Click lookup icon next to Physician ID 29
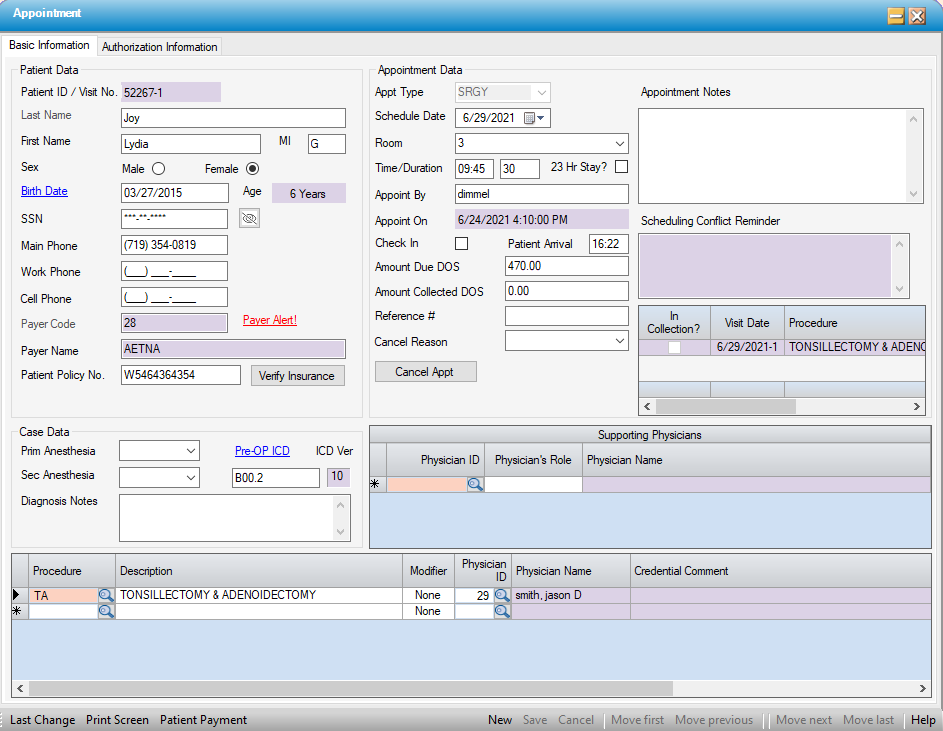 (x=502, y=595)
